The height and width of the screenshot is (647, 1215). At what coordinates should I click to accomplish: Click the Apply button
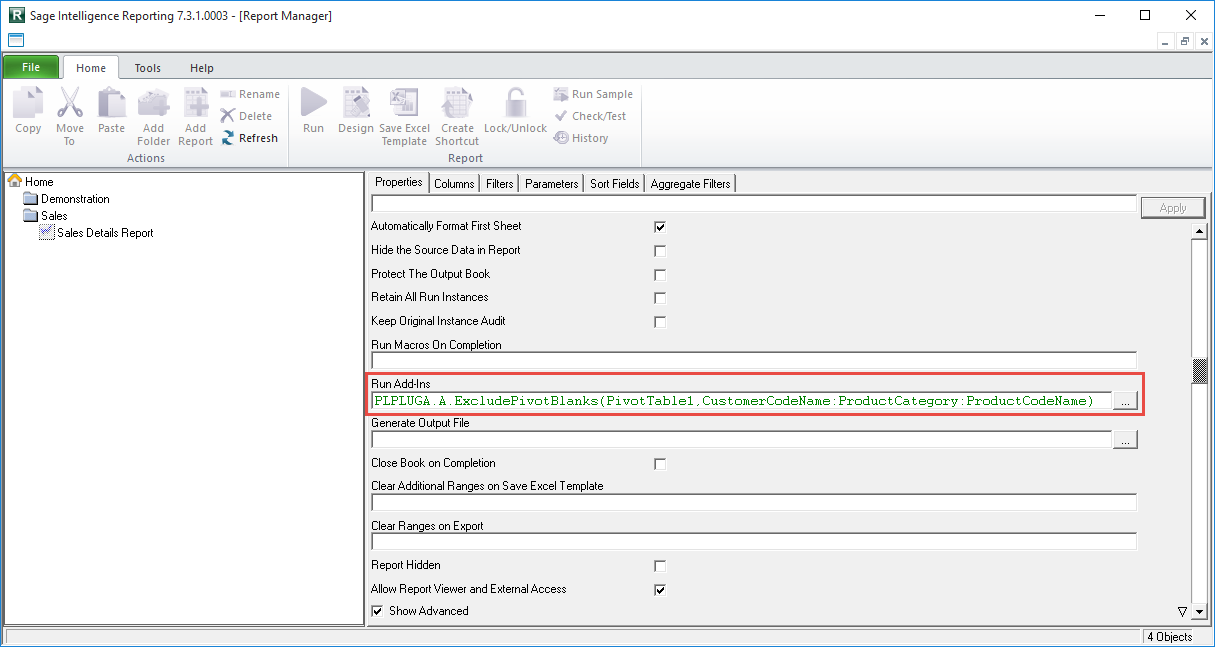(x=1173, y=208)
